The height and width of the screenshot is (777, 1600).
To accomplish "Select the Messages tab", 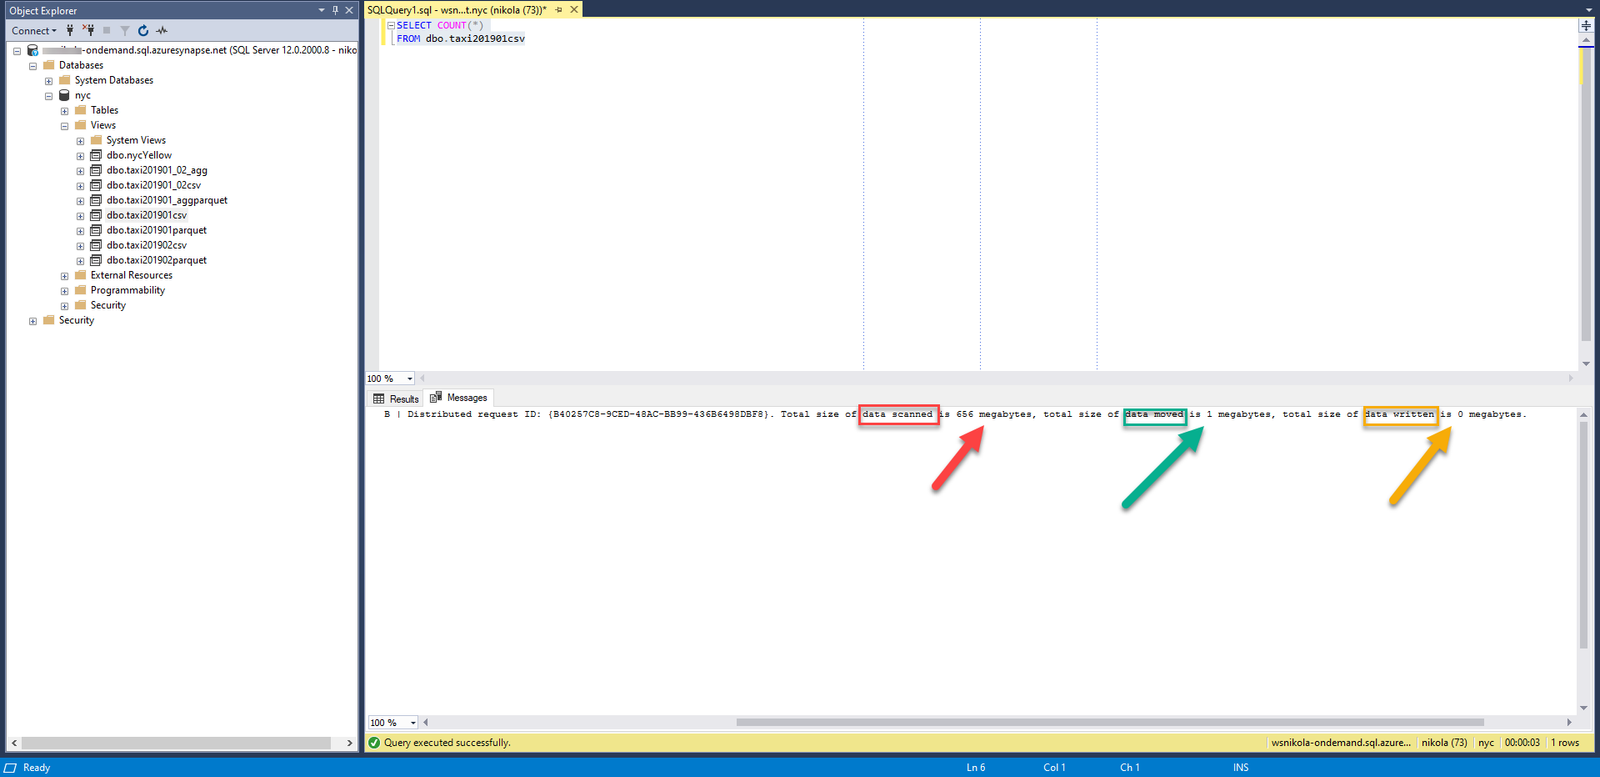I will 460,398.
